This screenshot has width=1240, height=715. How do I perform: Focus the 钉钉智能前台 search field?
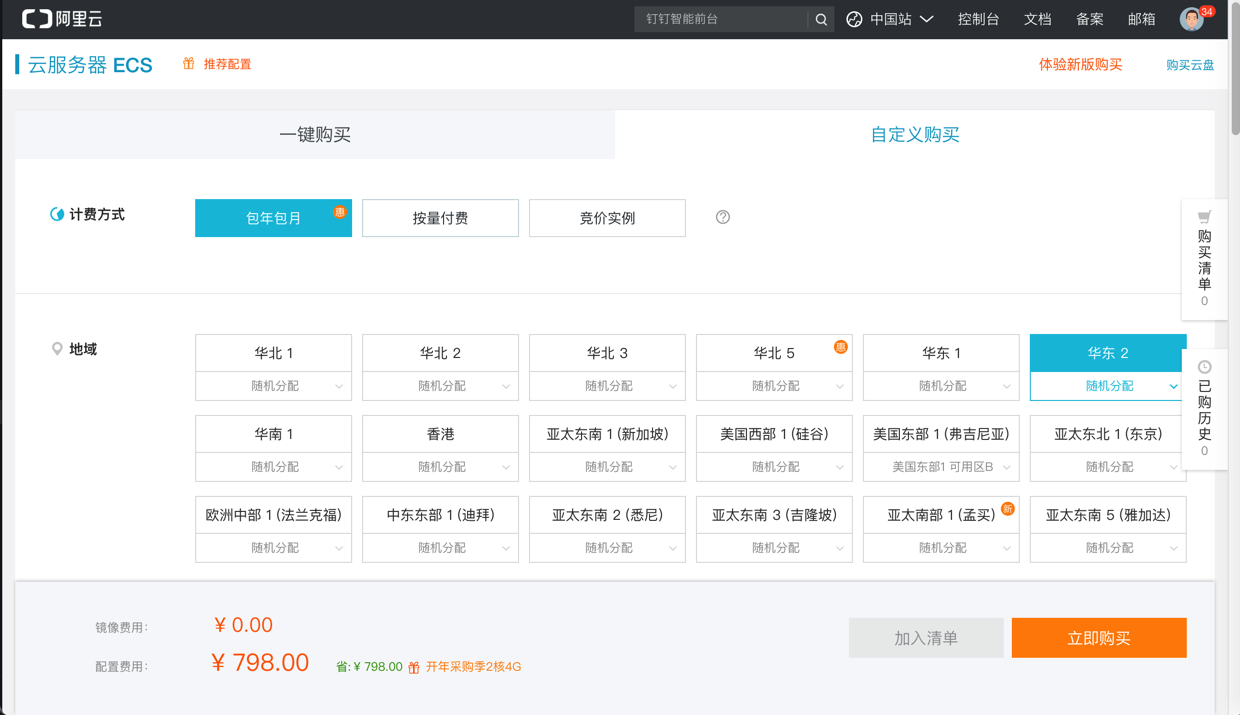(720, 19)
